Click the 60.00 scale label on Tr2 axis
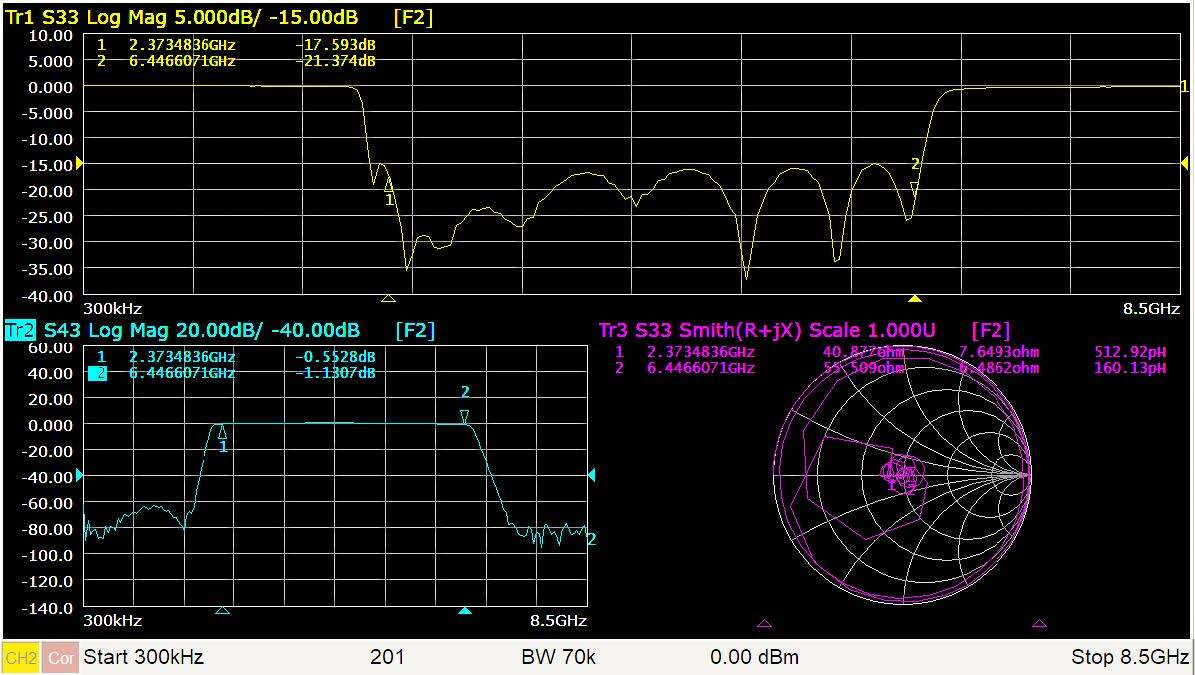This screenshot has height=675, width=1195. (50, 347)
